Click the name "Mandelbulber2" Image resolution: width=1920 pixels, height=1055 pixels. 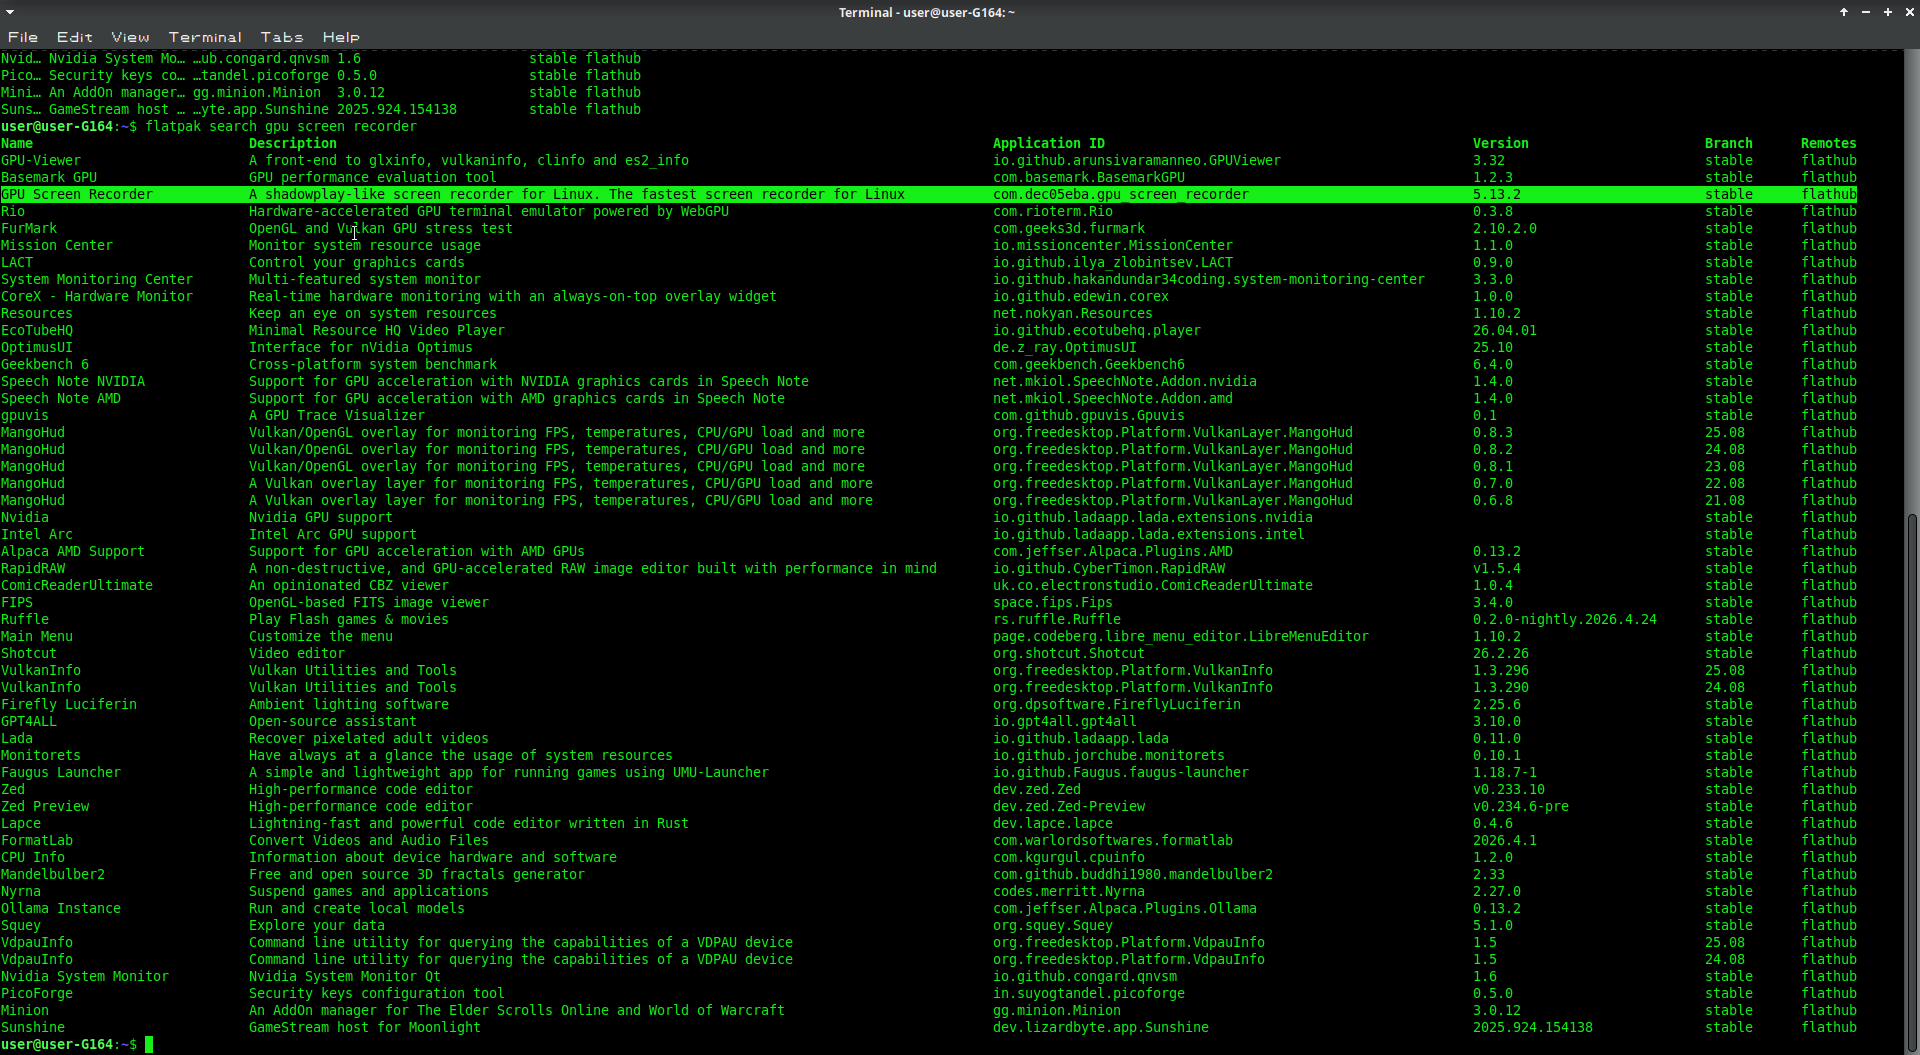point(53,875)
